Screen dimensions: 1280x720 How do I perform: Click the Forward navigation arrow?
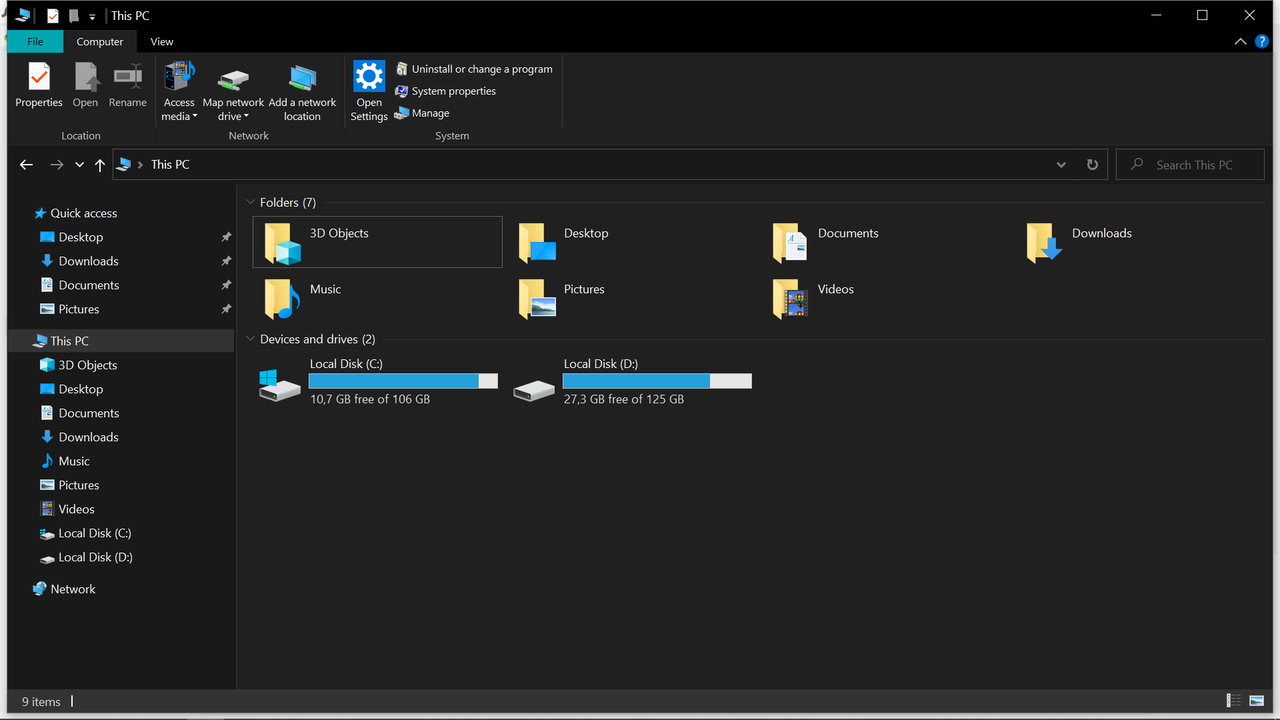[56, 165]
